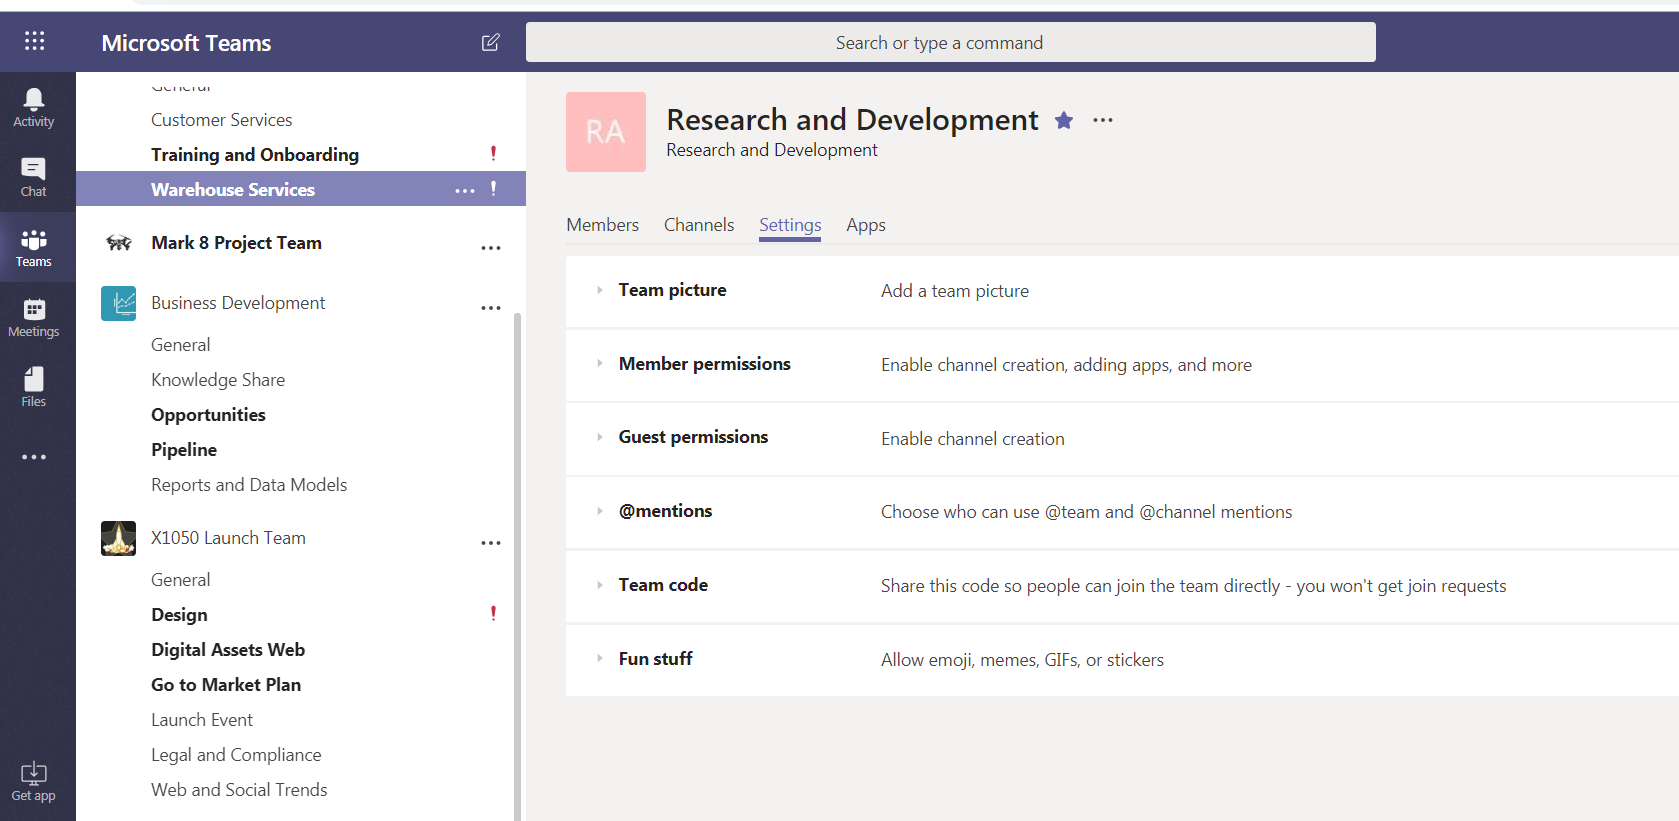Expand the Team picture section

(599, 290)
